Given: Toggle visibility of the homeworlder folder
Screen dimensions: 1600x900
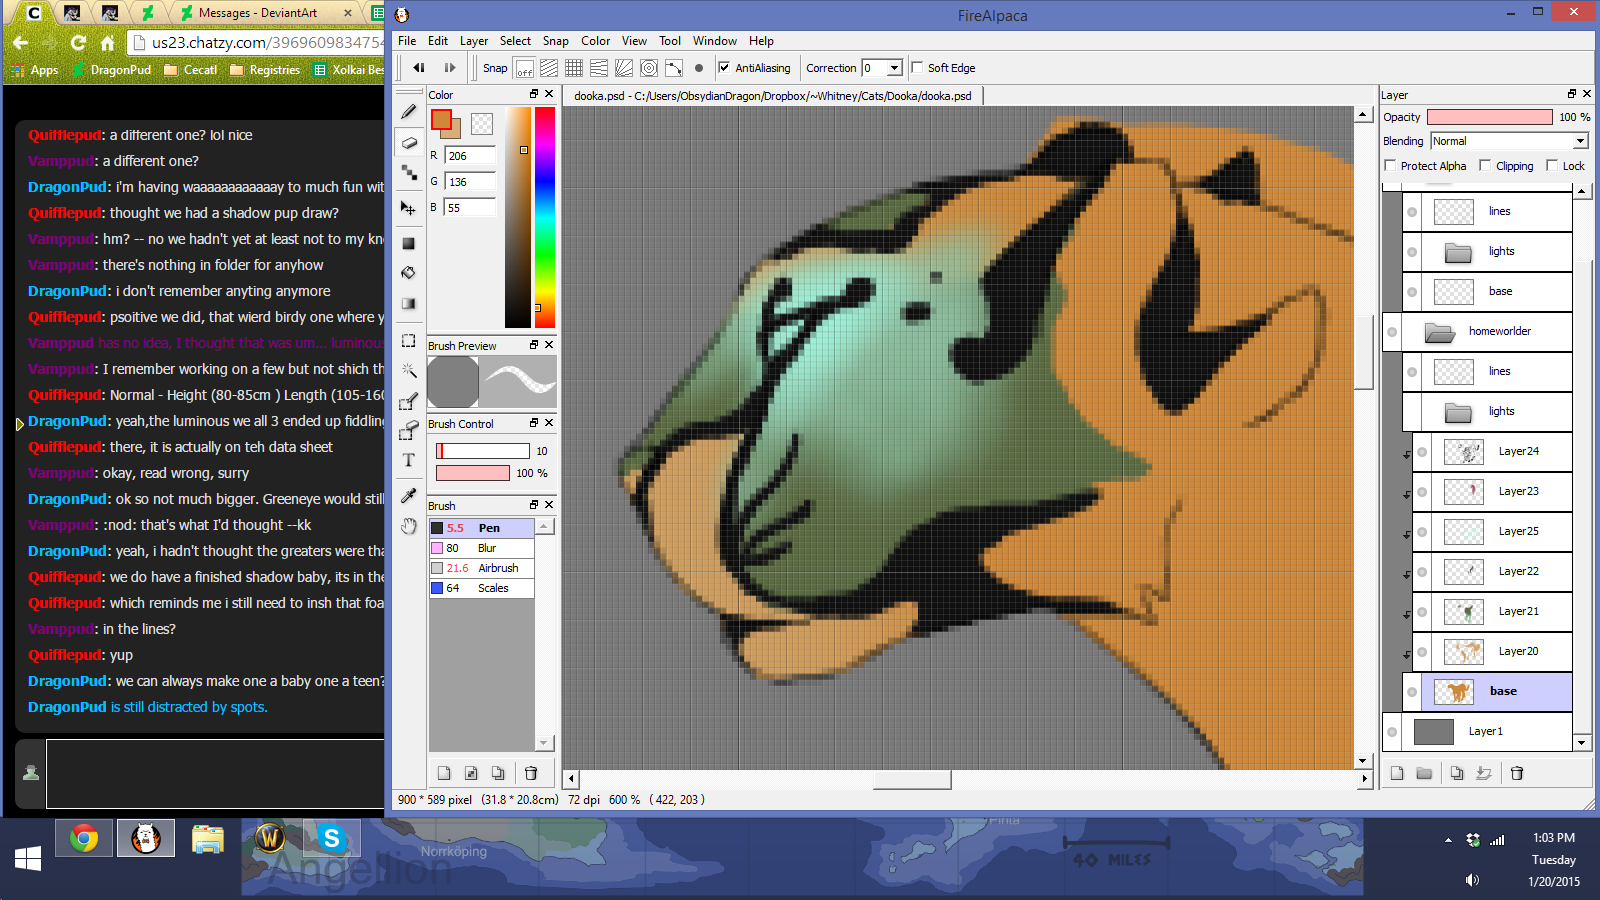Looking at the screenshot, I should pos(1392,332).
